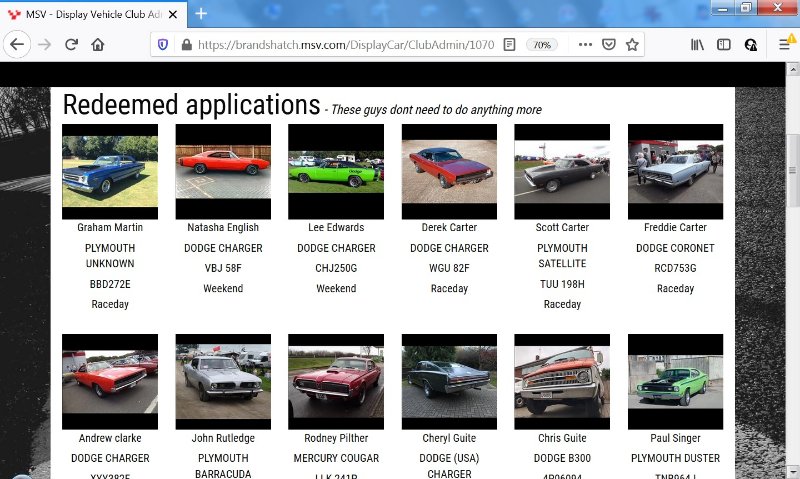Go to the Firefox home page
Image resolution: width=800 pixels, height=479 pixels.
coord(98,45)
